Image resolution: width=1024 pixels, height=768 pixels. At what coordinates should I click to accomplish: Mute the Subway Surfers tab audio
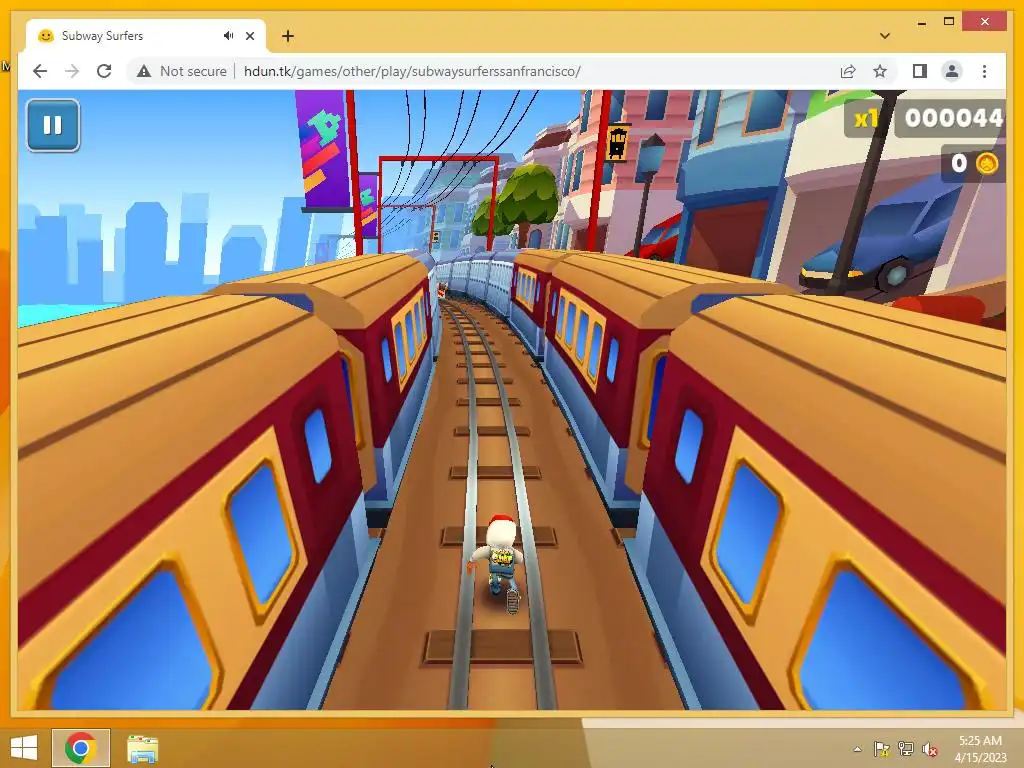click(228, 36)
